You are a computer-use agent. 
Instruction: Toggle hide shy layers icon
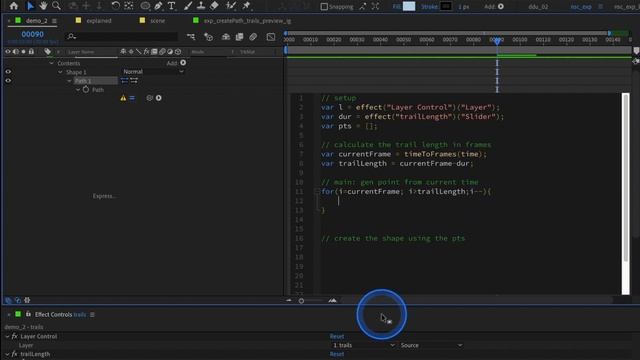pos(226,37)
